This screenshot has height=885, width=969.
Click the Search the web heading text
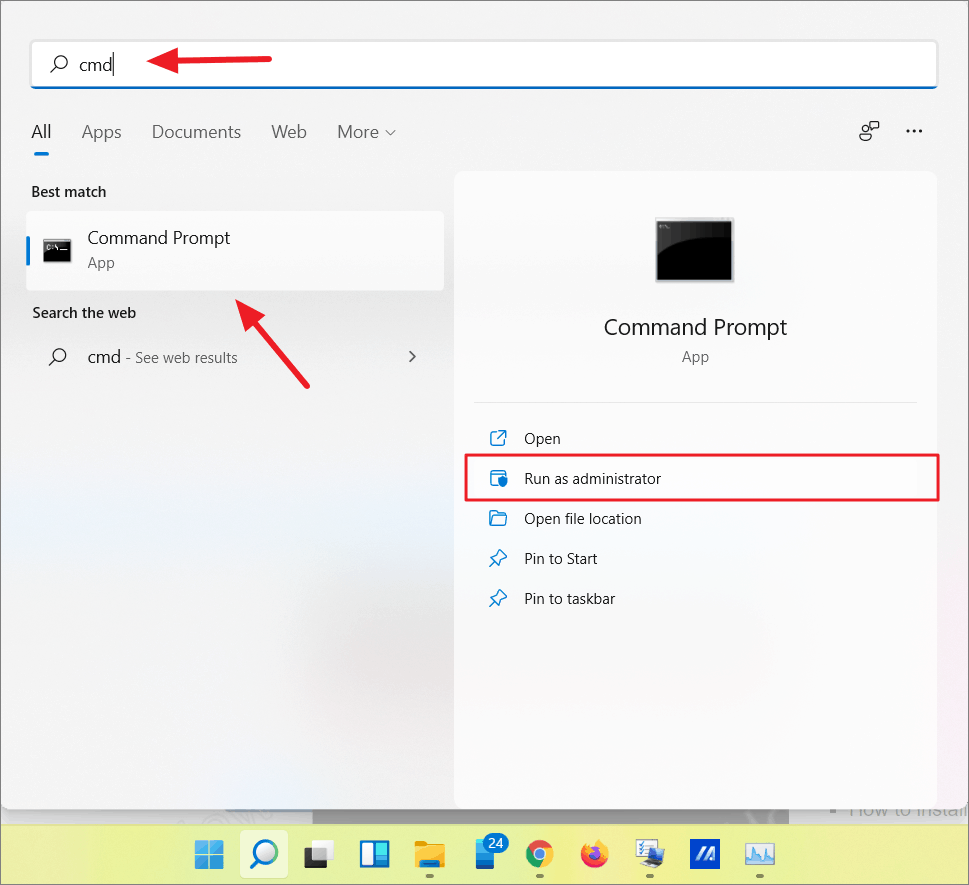[84, 313]
